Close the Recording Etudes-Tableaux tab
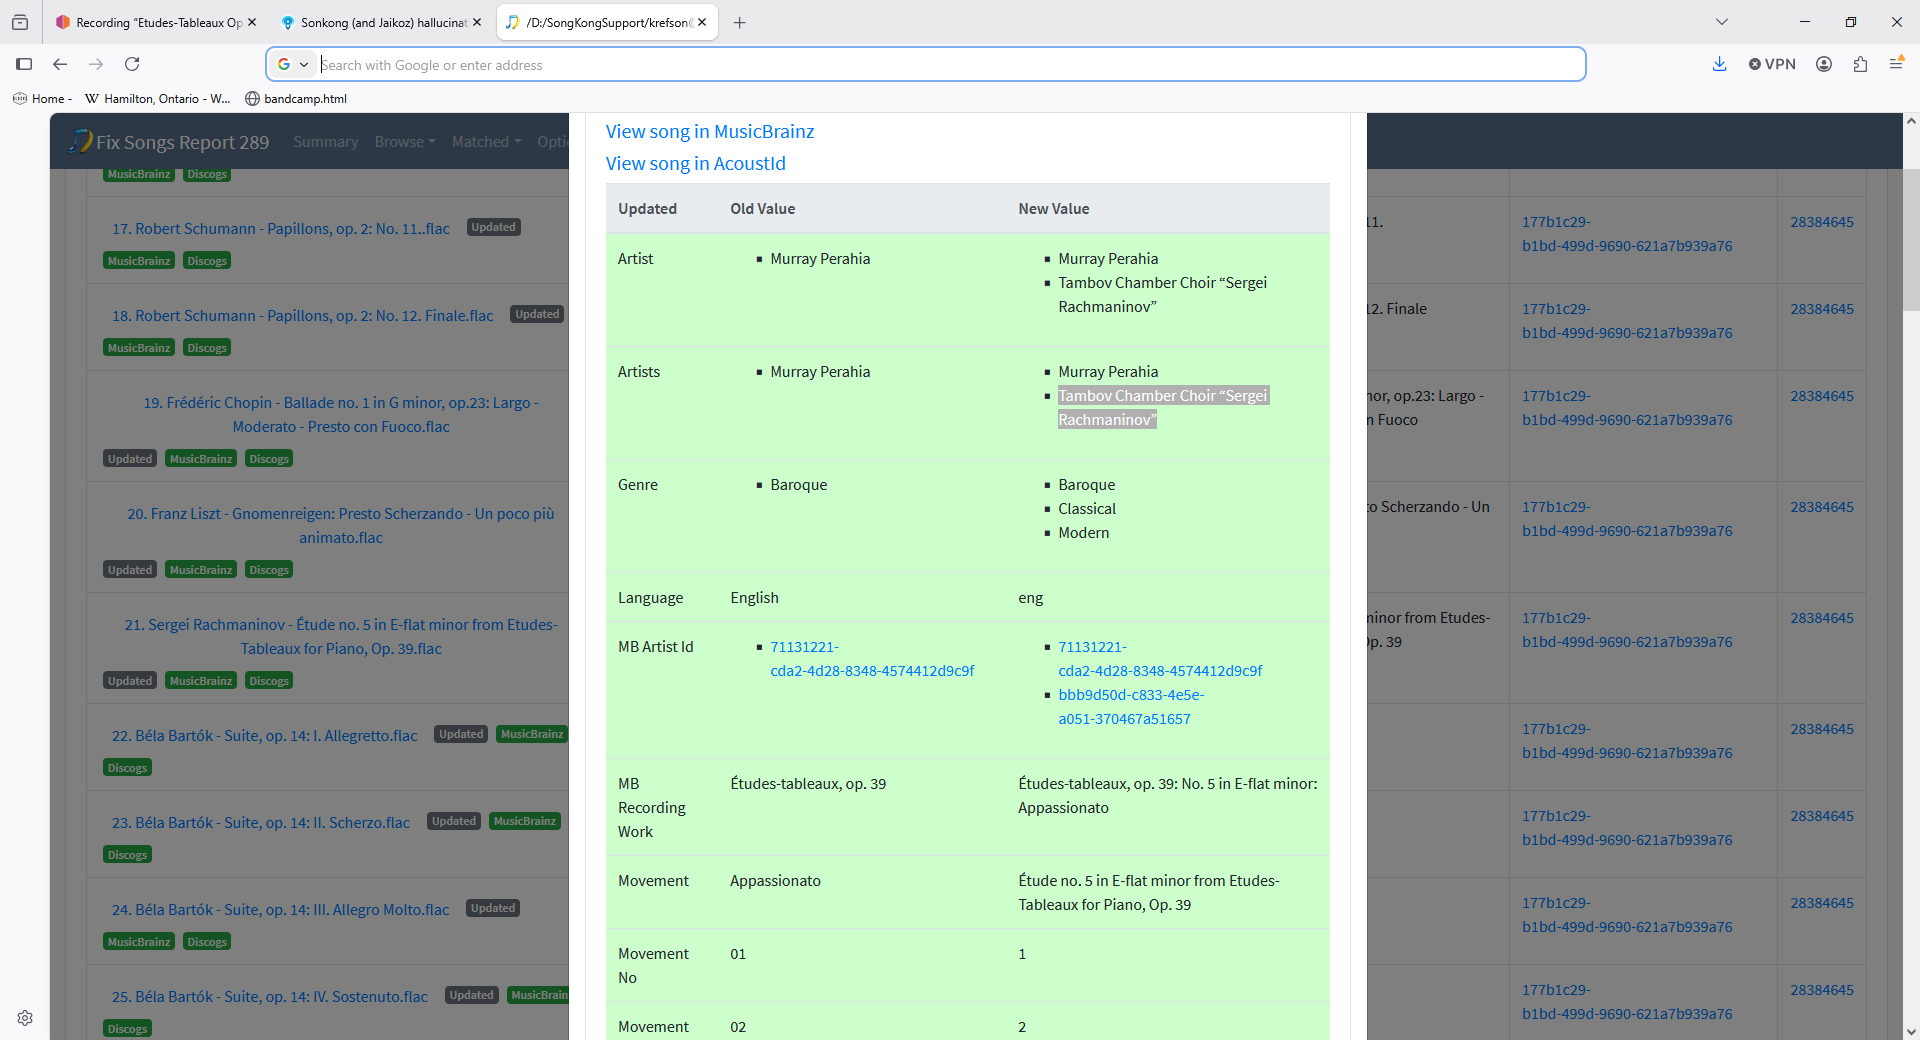1920x1040 pixels. [x=252, y=22]
